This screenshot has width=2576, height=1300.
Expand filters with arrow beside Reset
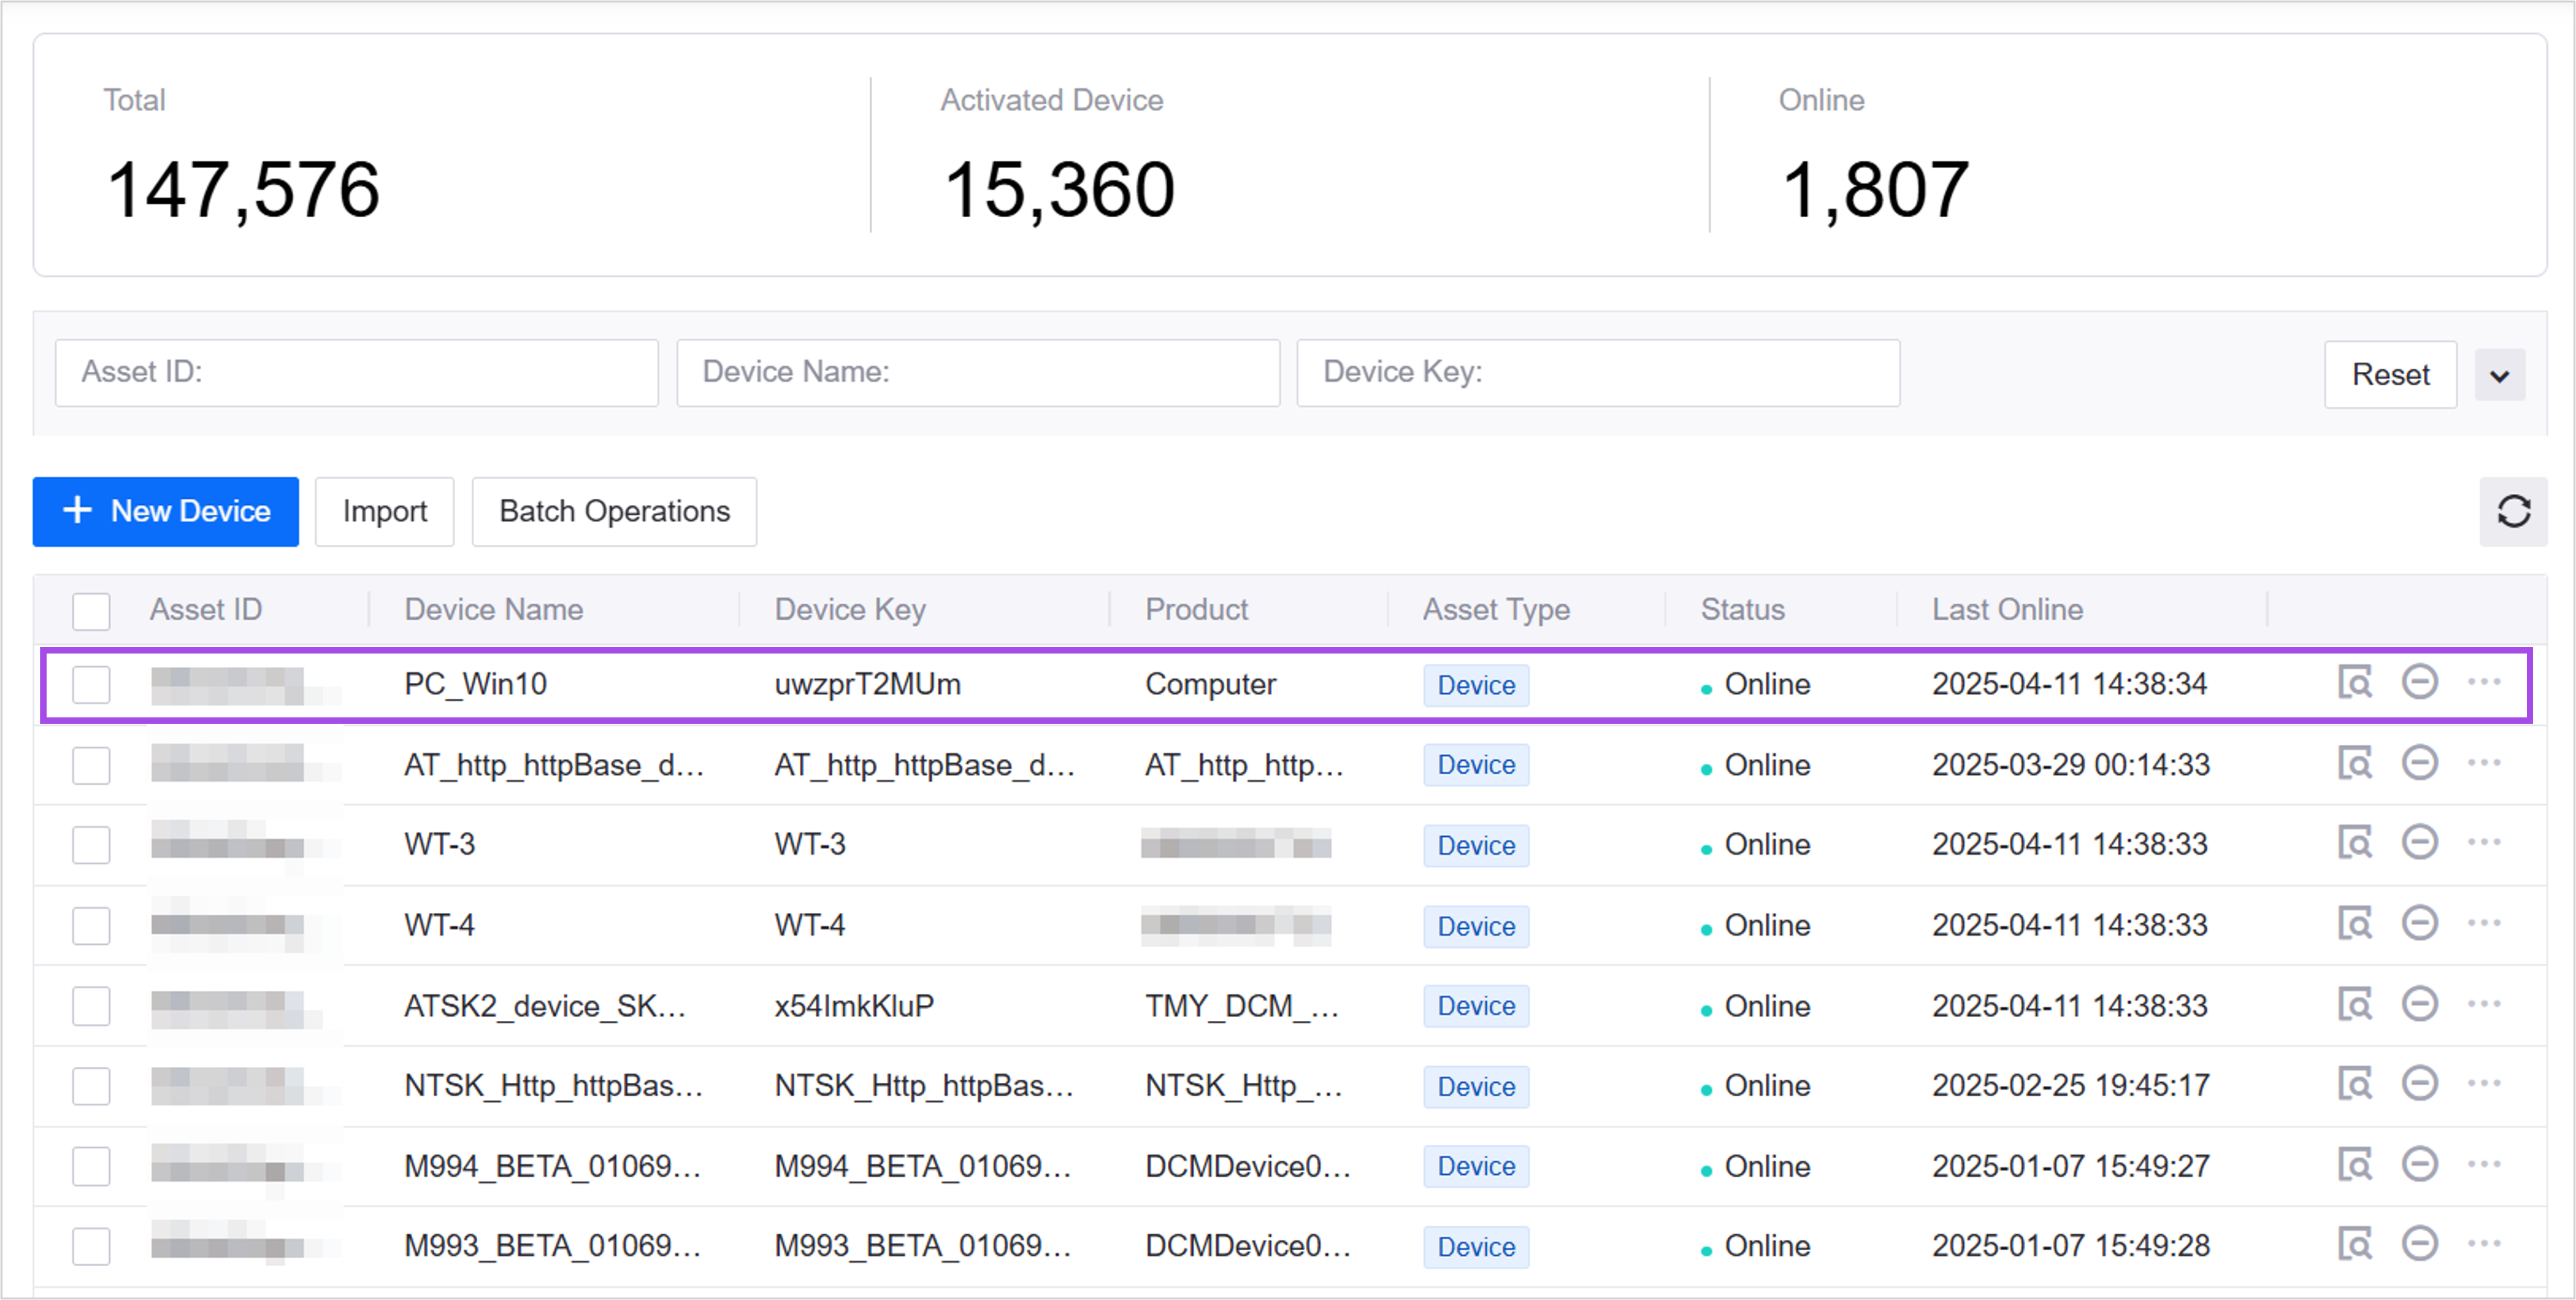pyautogui.click(x=2499, y=375)
